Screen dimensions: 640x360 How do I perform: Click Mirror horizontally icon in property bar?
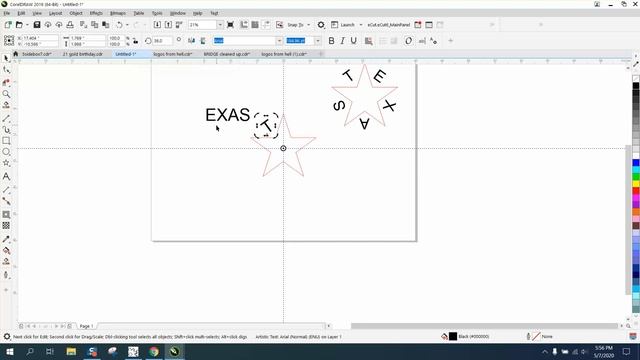[191, 41]
